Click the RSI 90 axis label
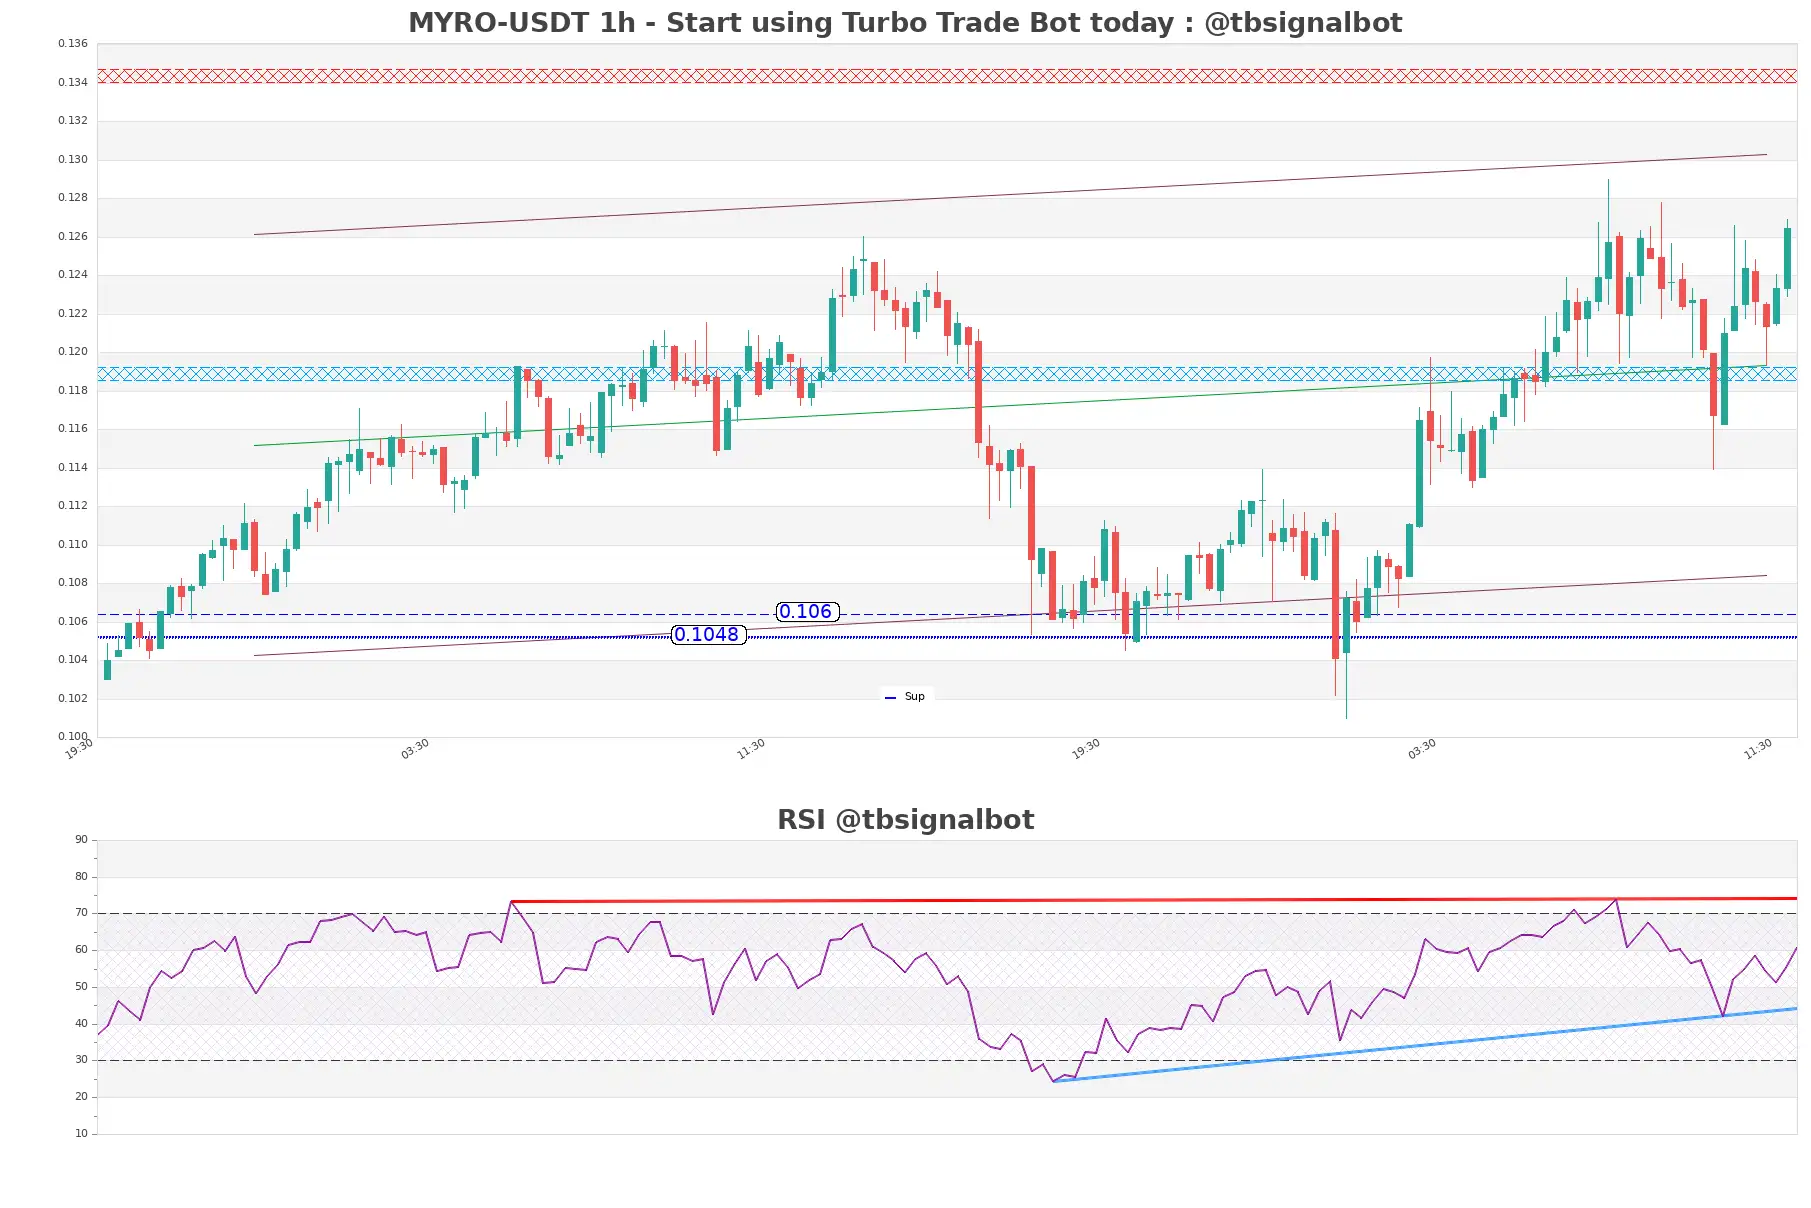Image resolution: width=1811 pixels, height=1208 pixels. (81, 840)
